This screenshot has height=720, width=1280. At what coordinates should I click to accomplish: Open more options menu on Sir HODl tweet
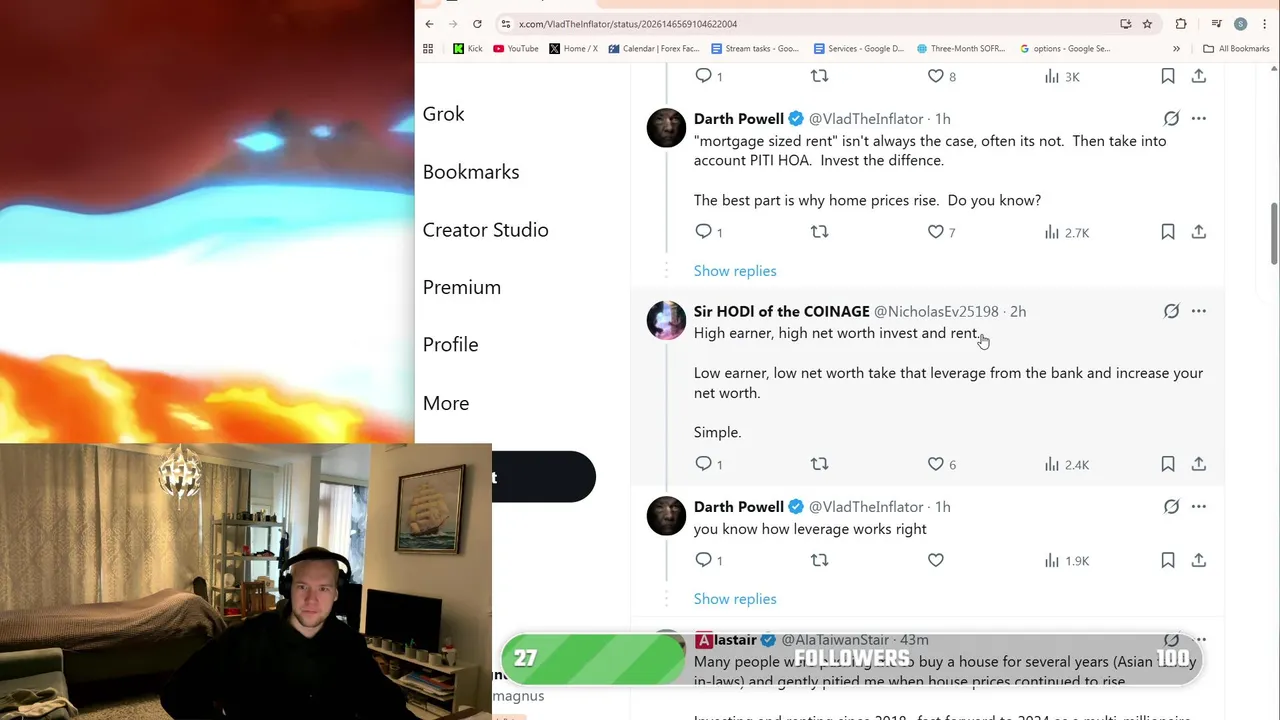point(1198,311)
